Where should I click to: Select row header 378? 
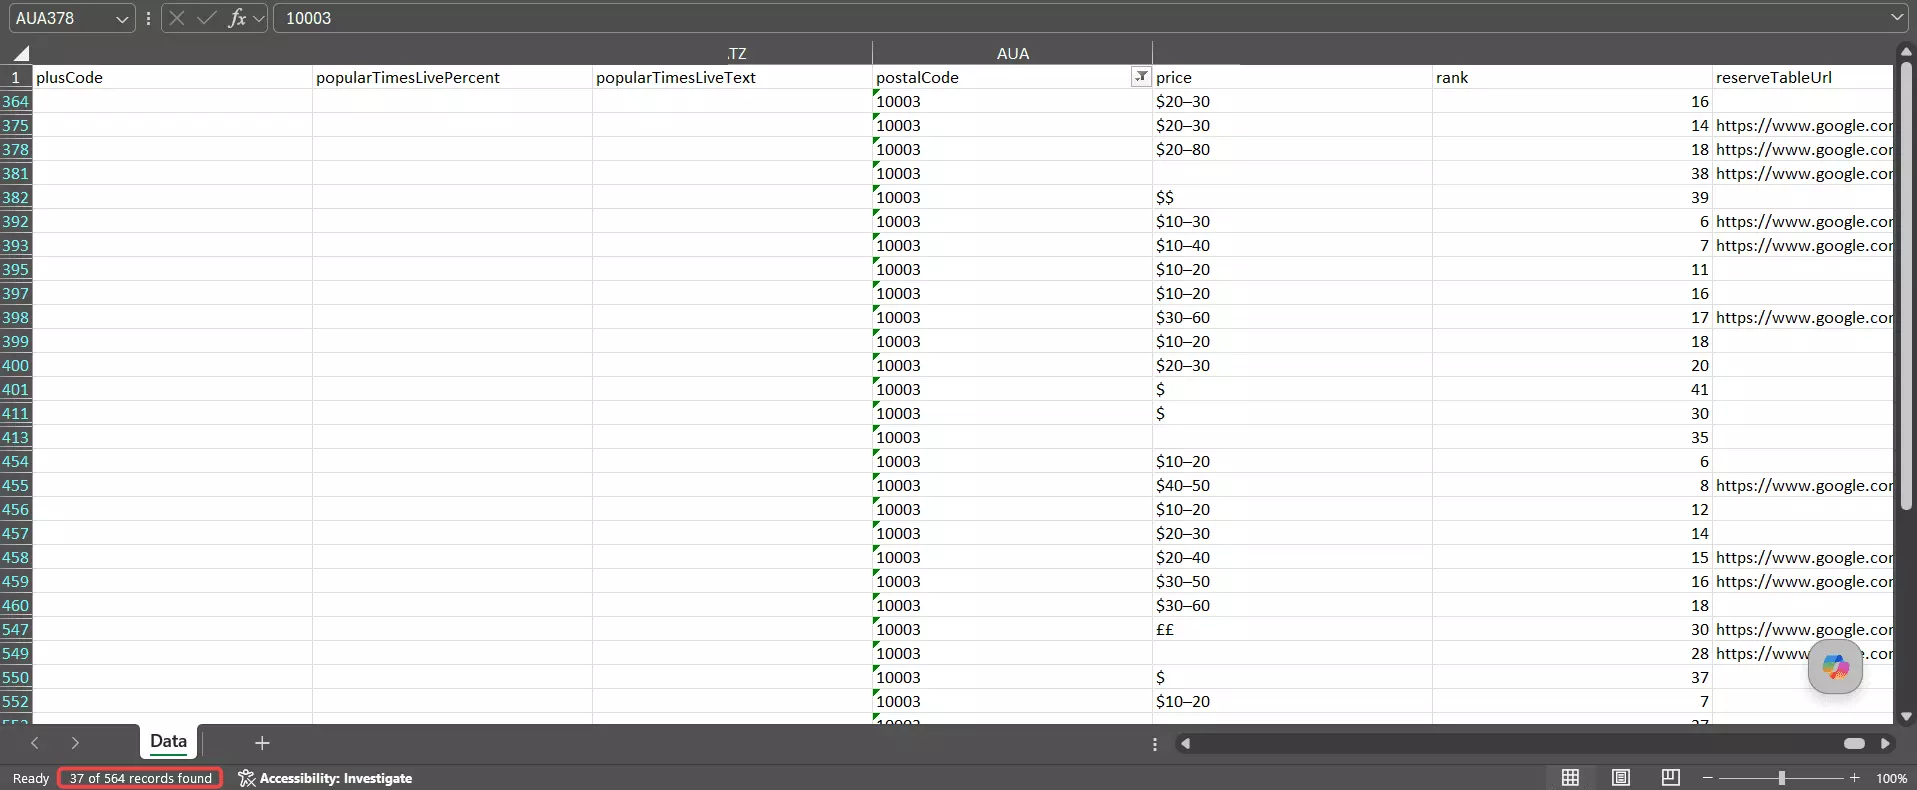16,149
